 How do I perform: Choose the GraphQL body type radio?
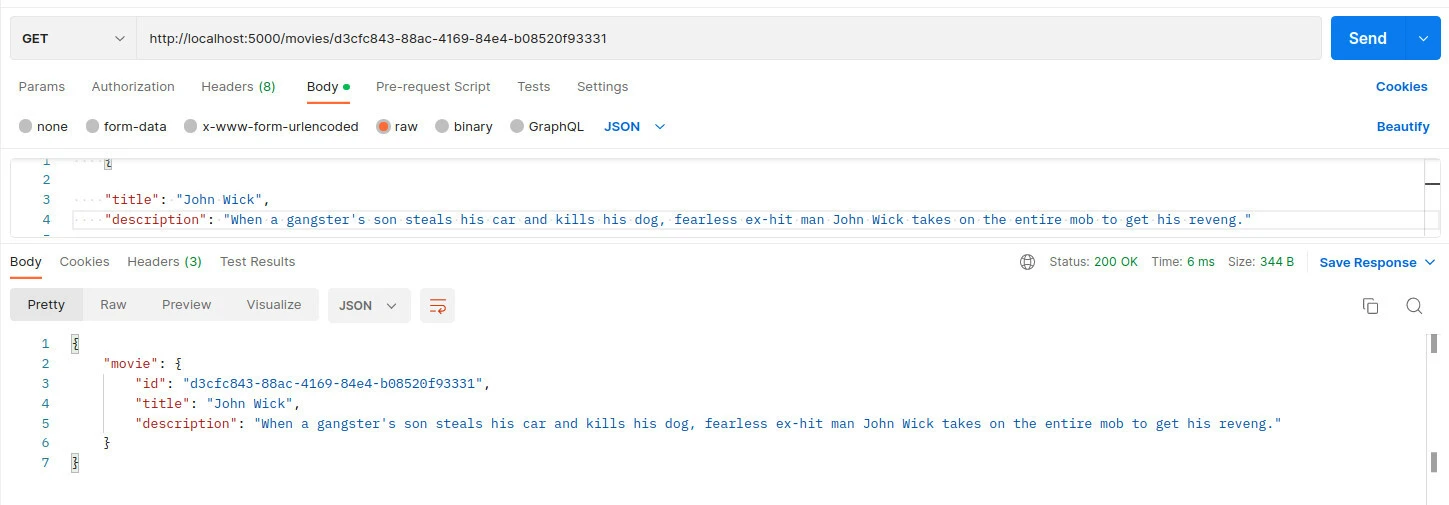click(517, 127)
